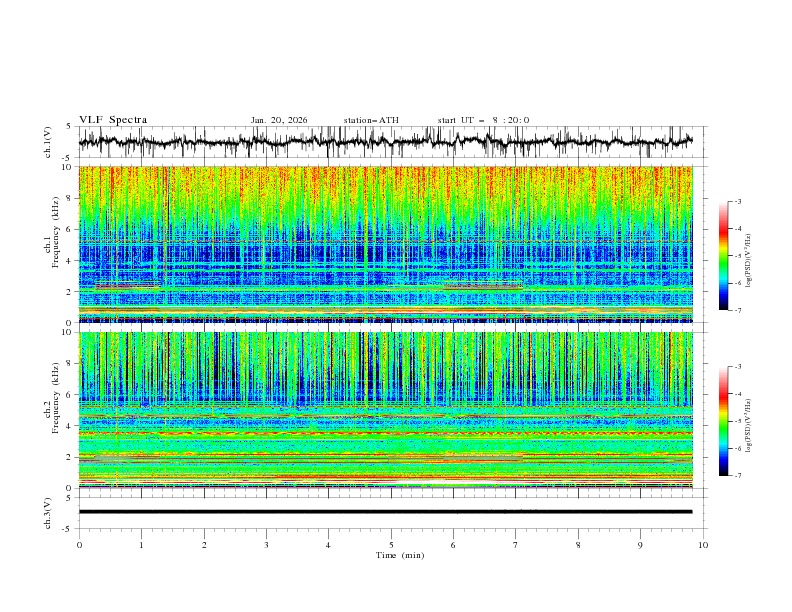This screenshot has width=792, height=612.
Task: Click the time axis tick label '7'
Action: [x=516, y=545]
